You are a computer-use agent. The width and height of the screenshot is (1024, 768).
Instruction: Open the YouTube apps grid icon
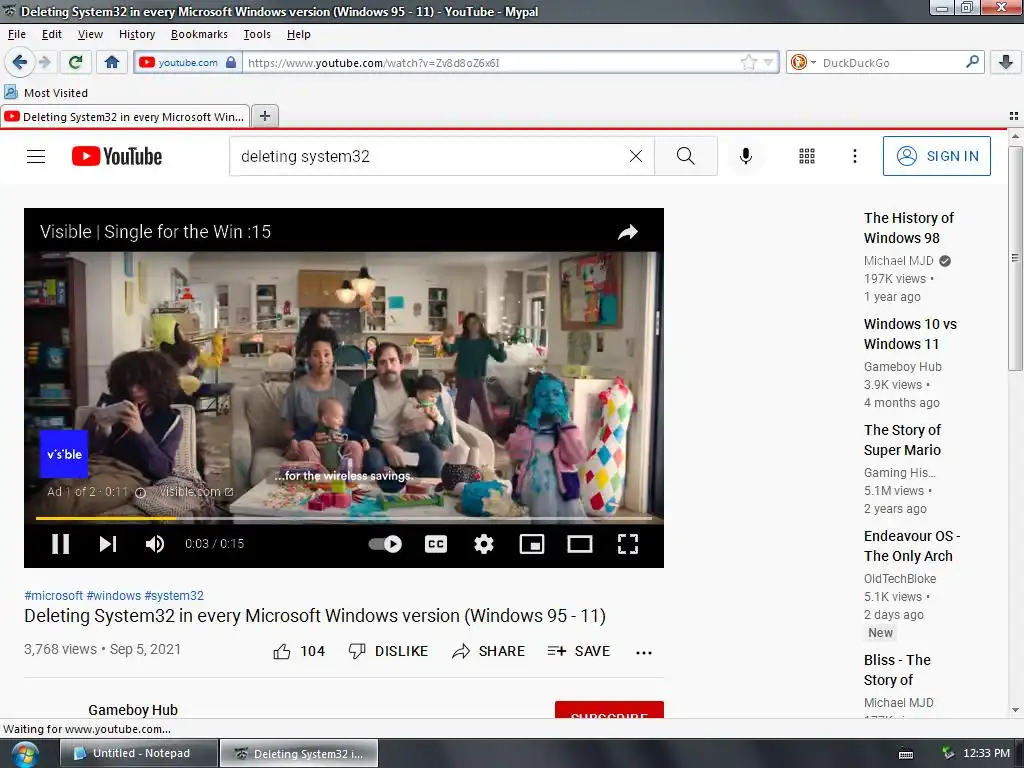(807, 156)
